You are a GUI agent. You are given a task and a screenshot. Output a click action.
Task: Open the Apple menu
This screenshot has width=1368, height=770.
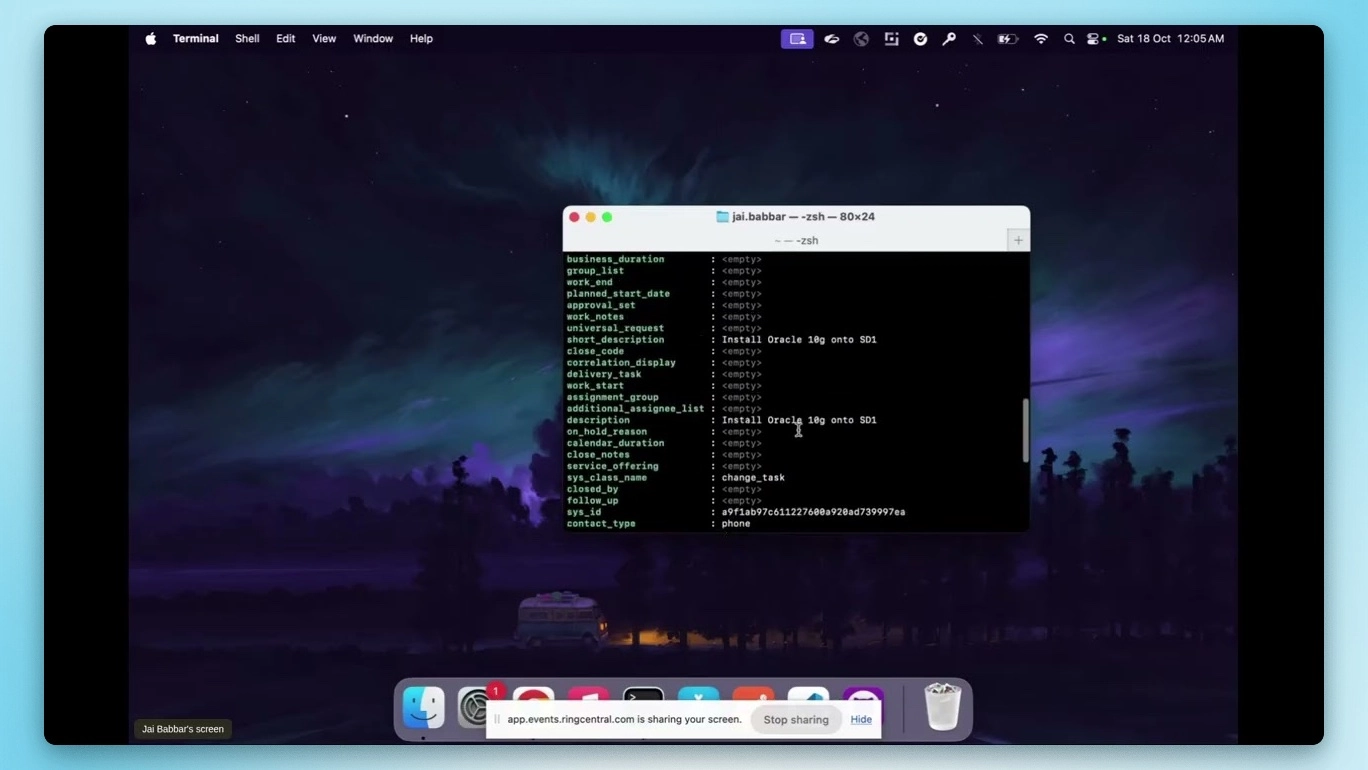pyautogui.click(x=150, y=38)
